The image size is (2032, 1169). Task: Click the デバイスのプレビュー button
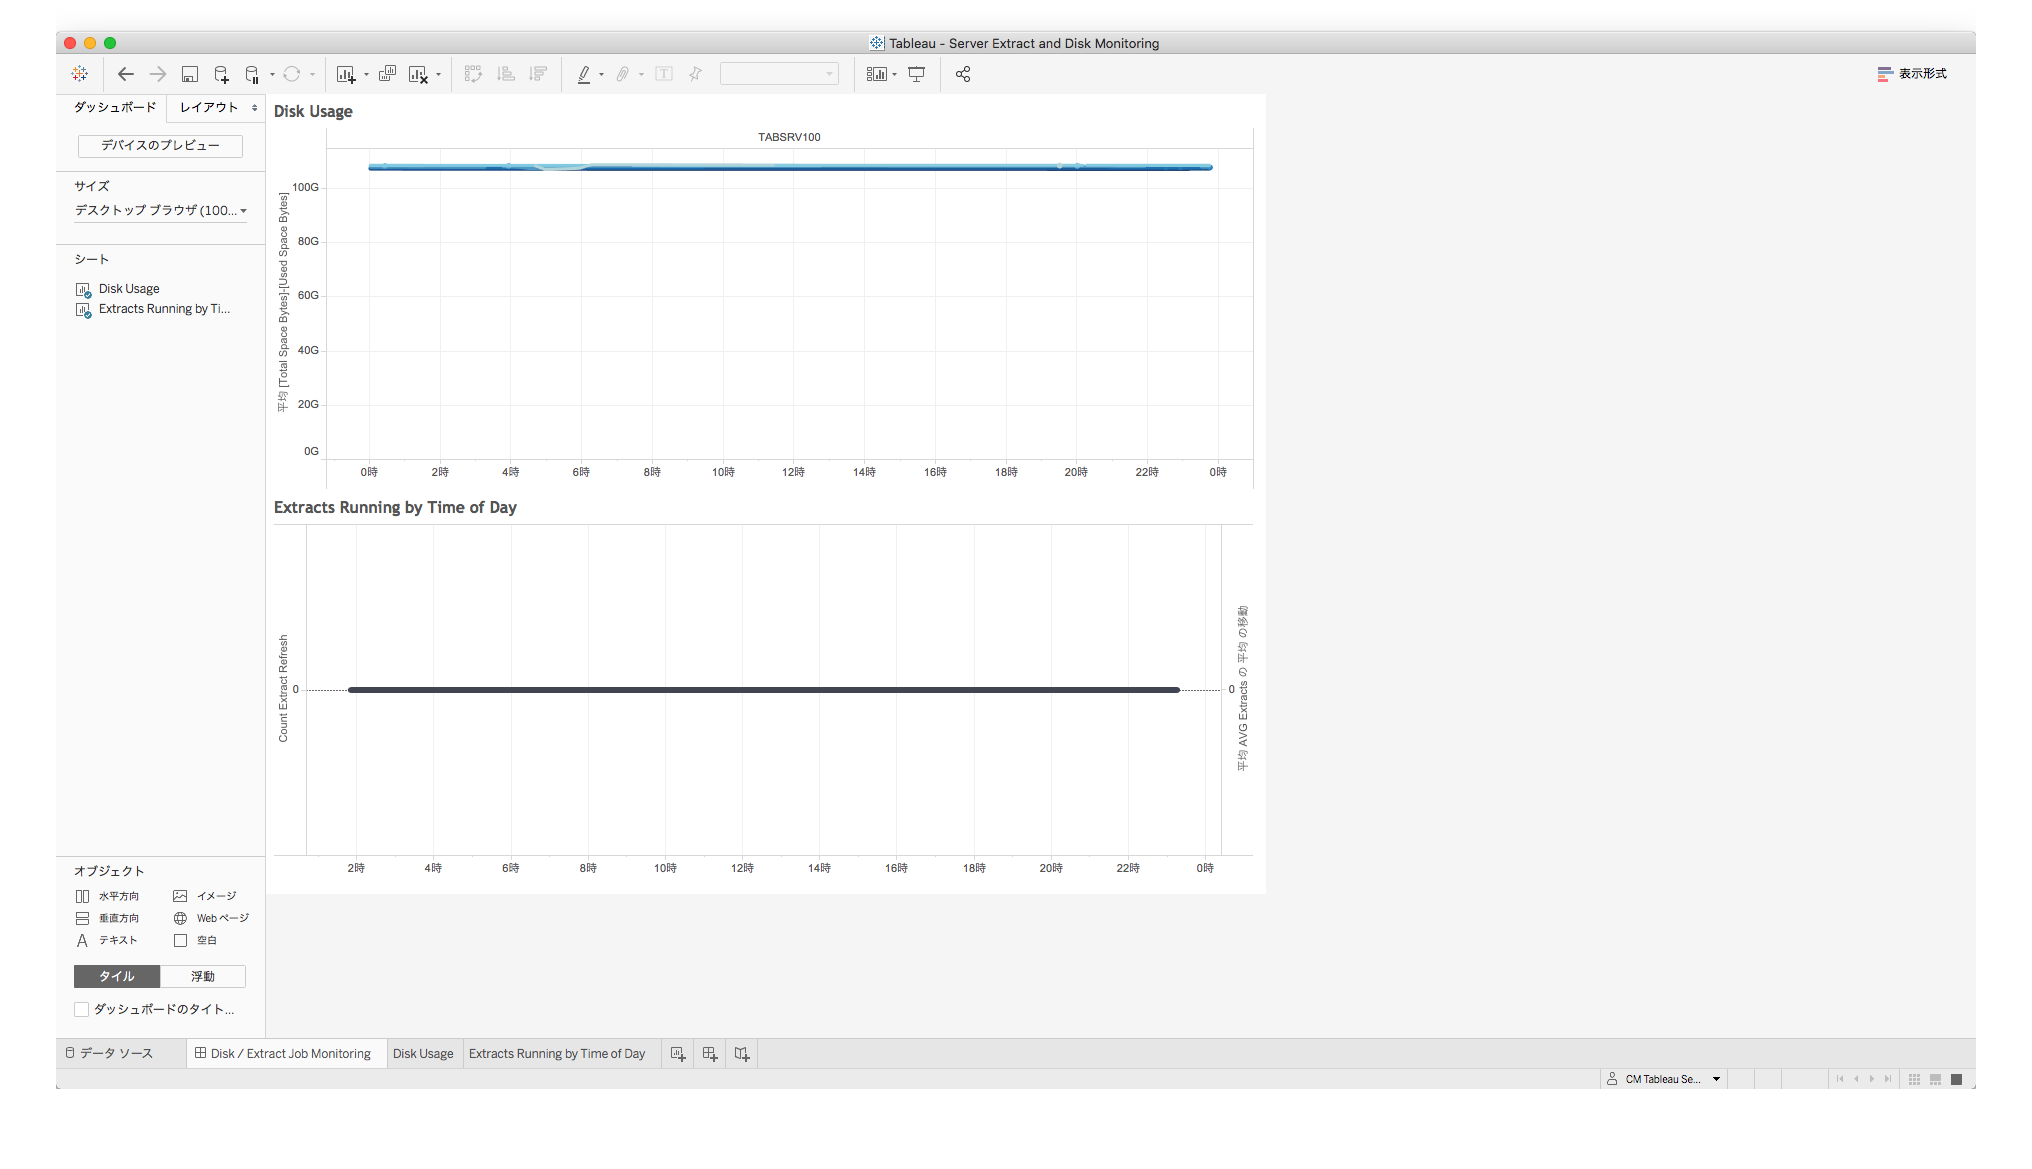click(159, 146)
